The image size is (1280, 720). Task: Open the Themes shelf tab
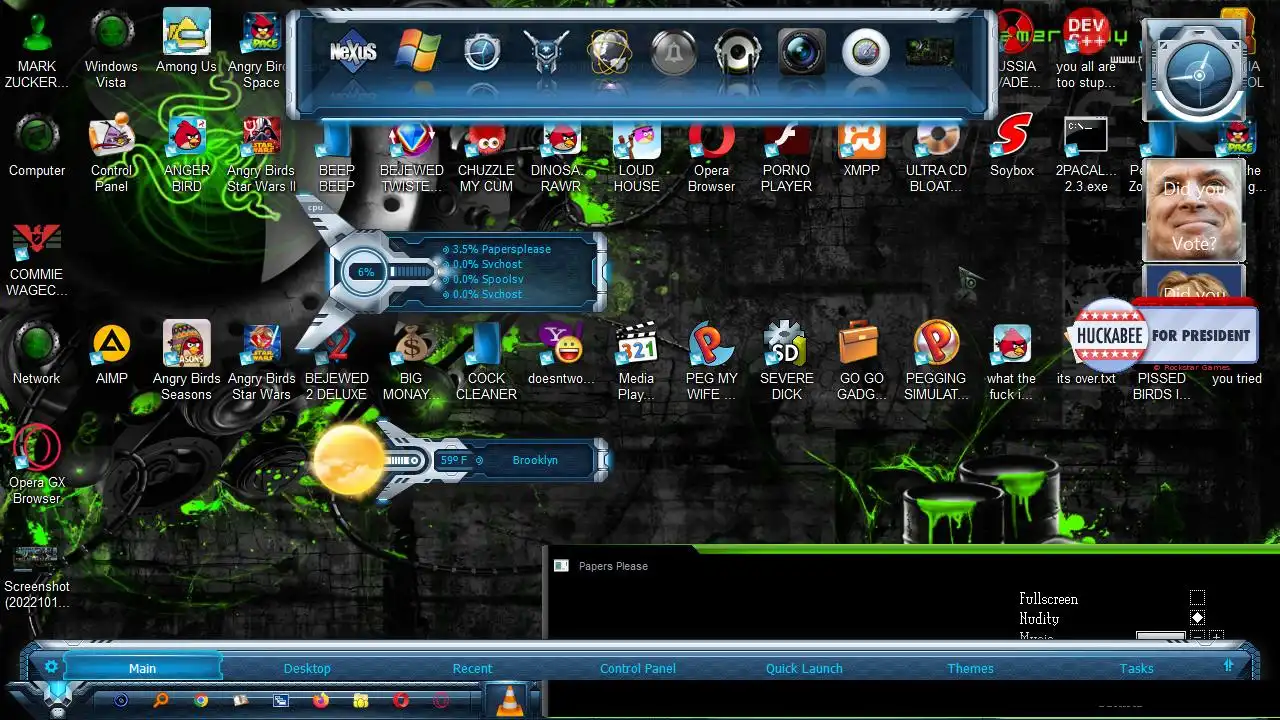coord(971,668)
